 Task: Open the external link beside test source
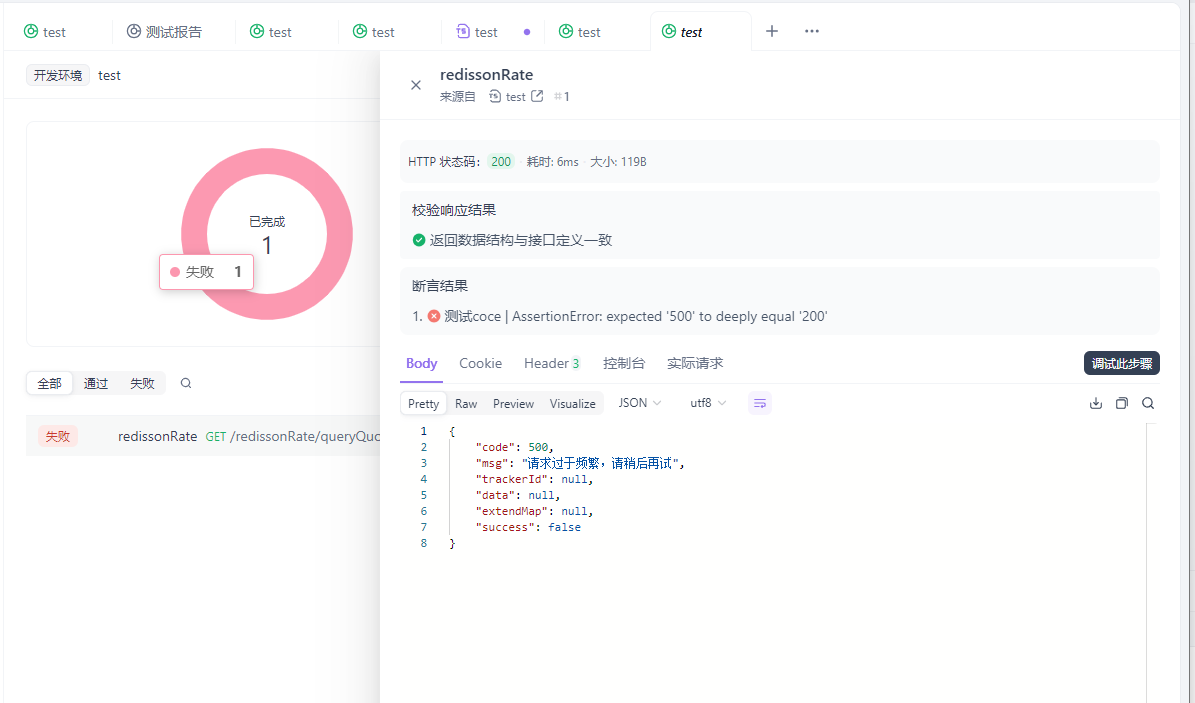tap(537, 96)
